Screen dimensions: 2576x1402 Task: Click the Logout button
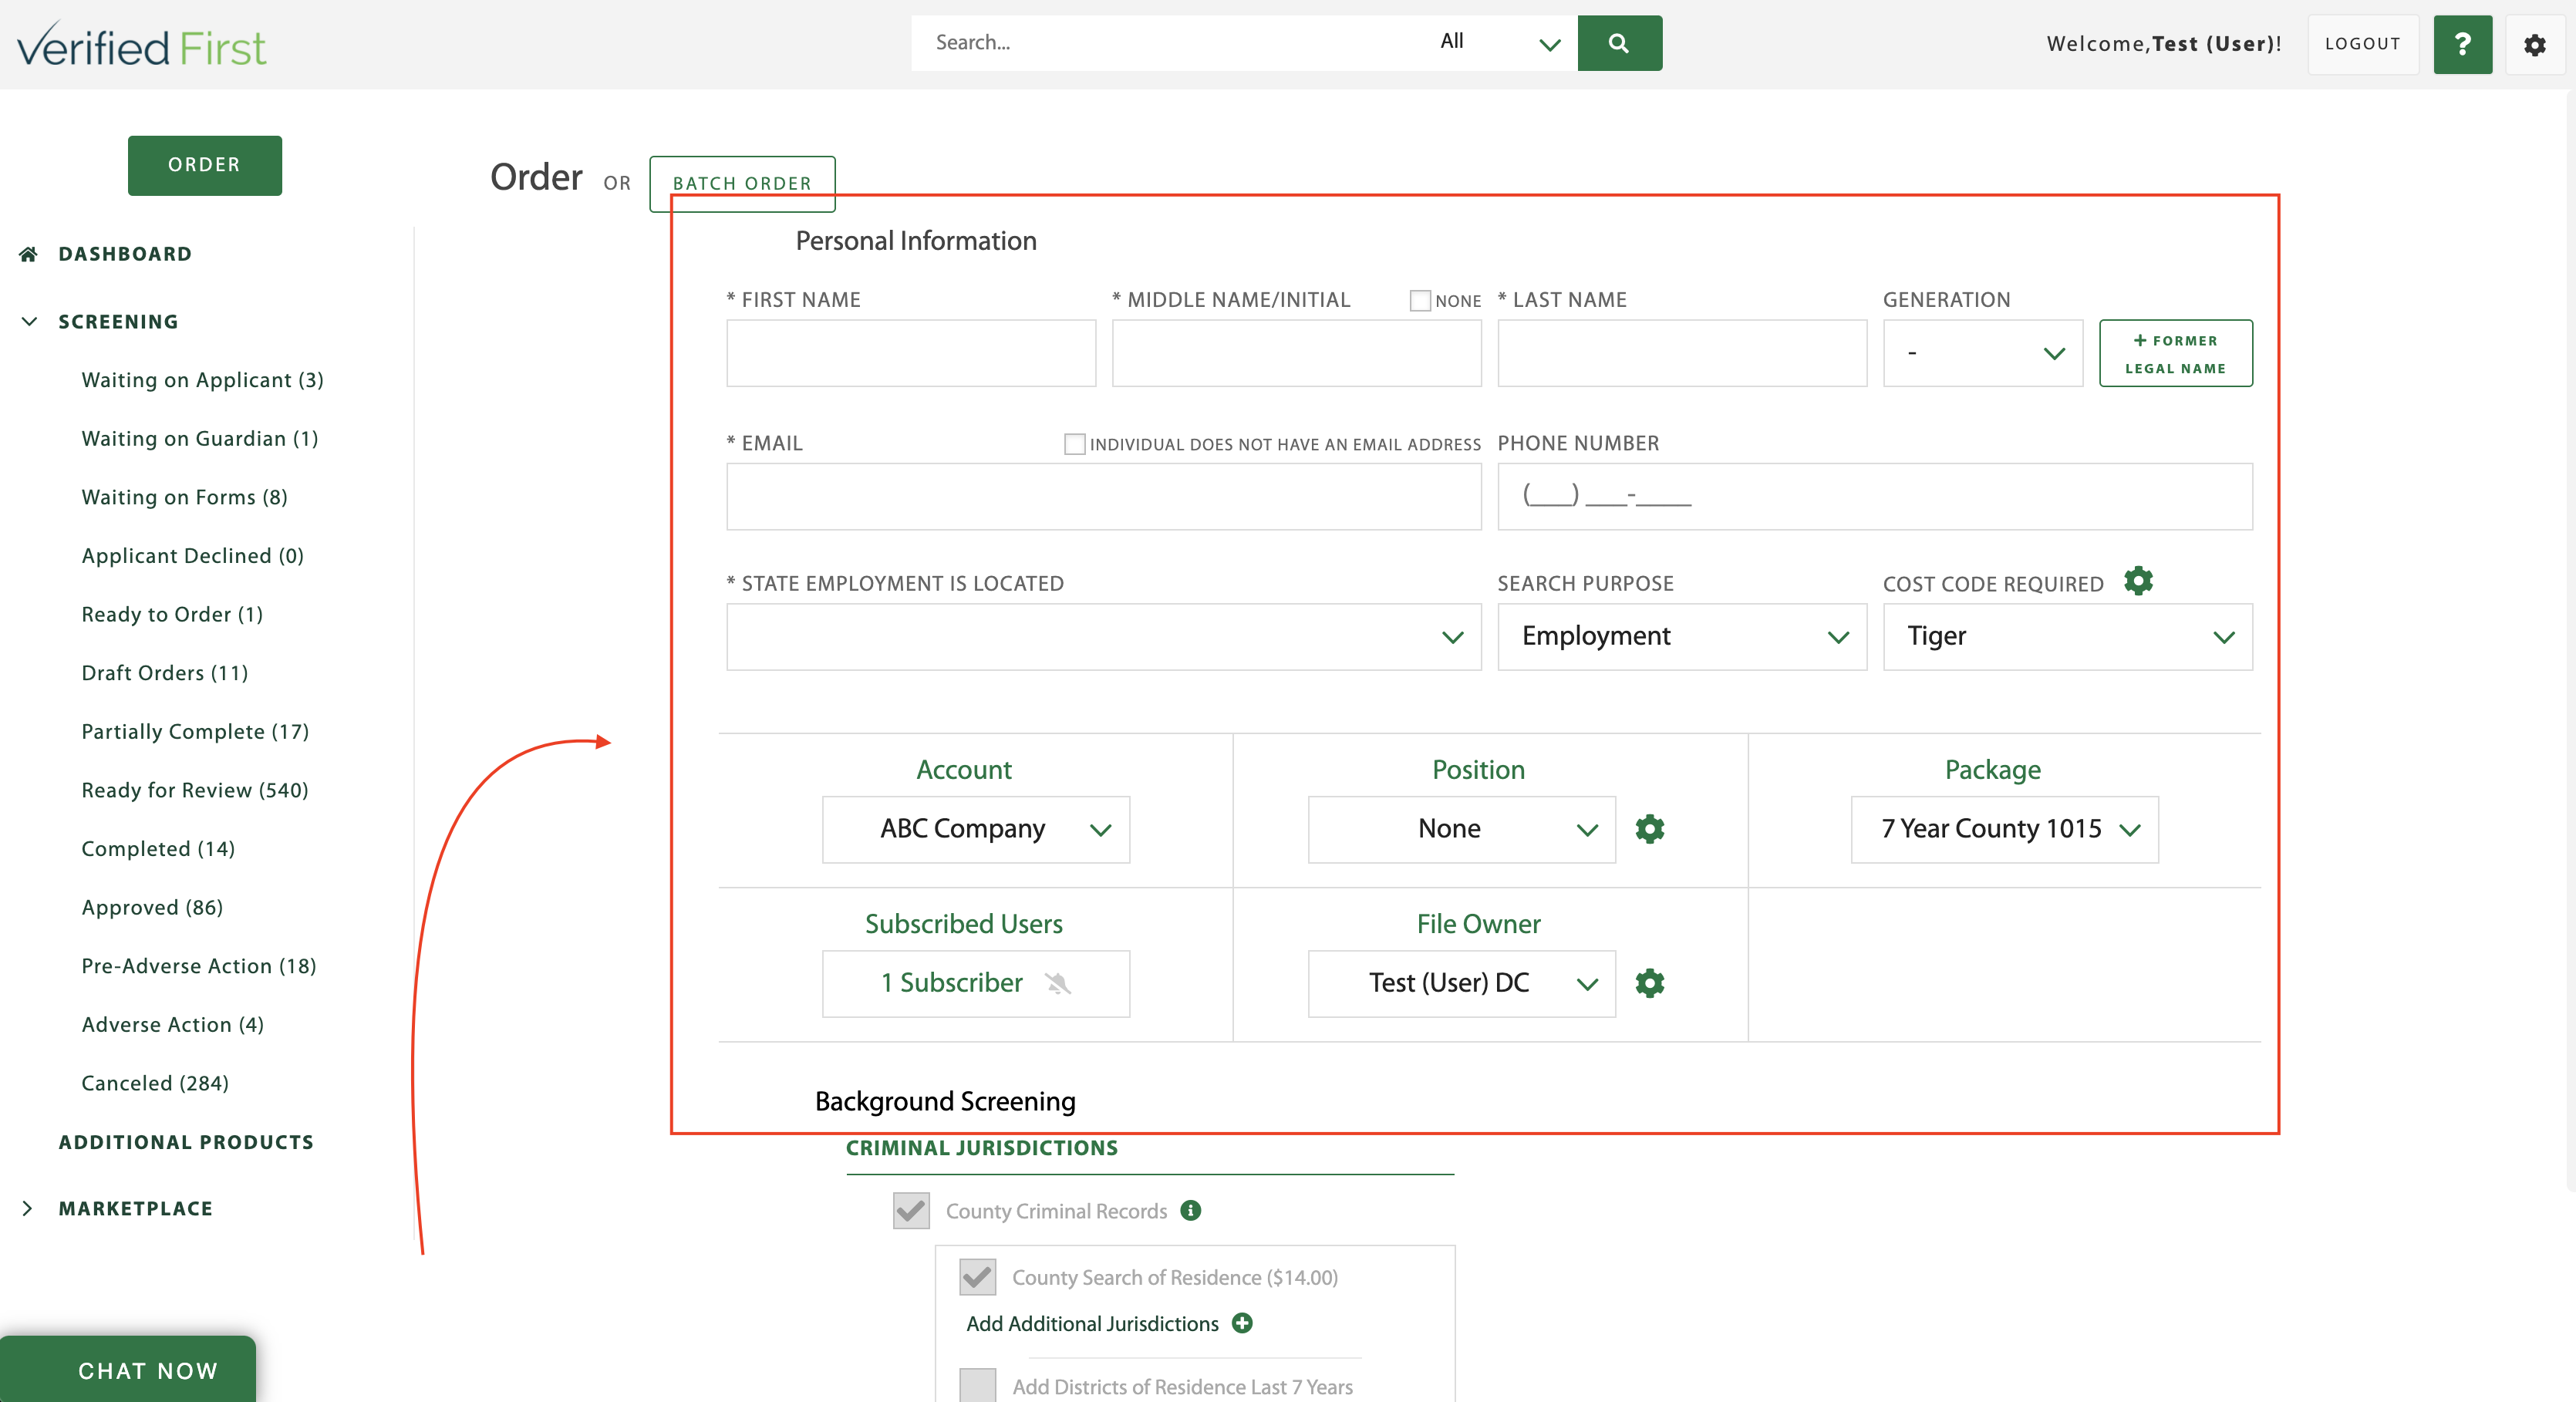click(2362, 44)
